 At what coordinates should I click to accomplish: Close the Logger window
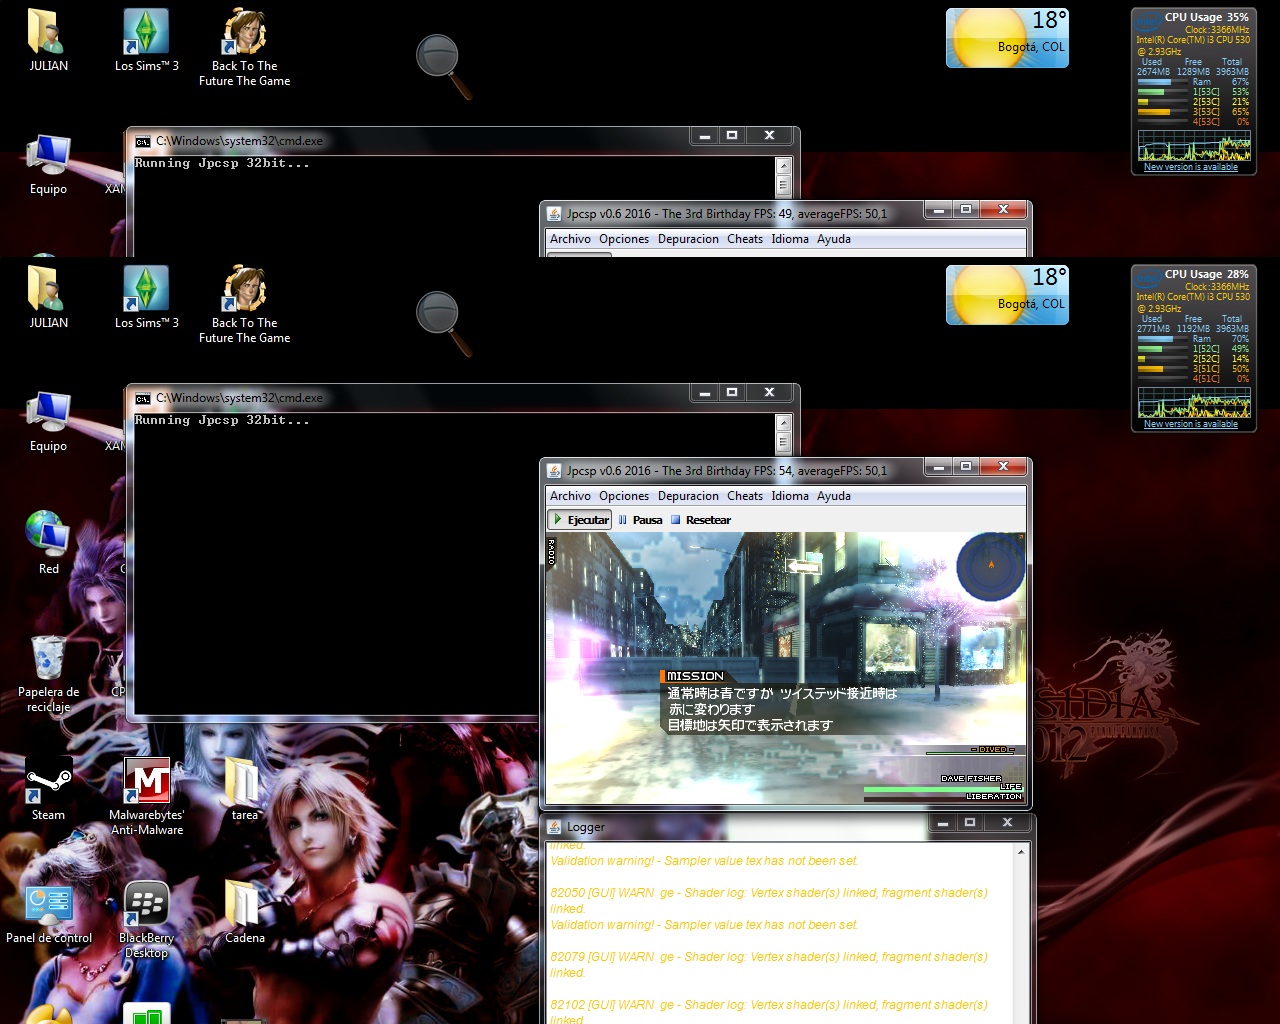tap(1007, 822)
